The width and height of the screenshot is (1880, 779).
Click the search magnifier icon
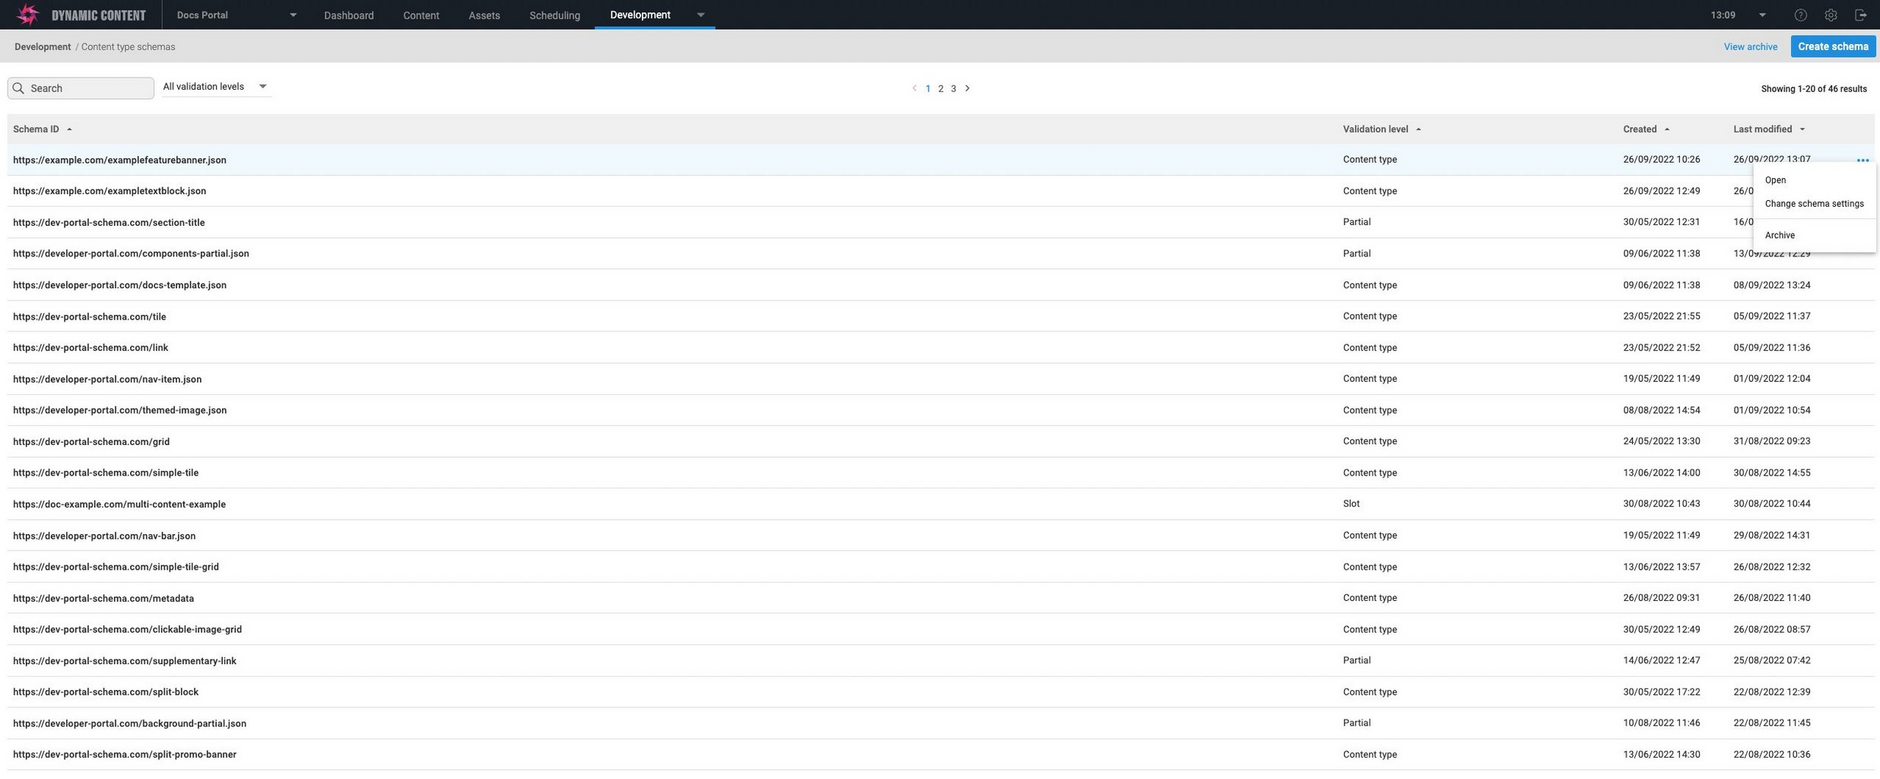click(19, 88)
